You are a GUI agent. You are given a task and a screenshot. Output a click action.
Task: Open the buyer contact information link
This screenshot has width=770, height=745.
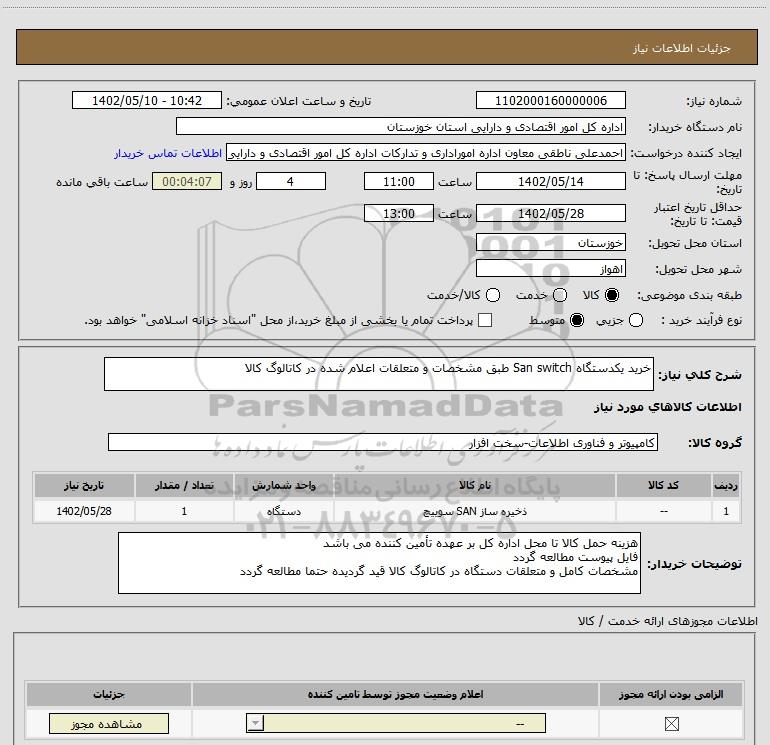point(168,153)
